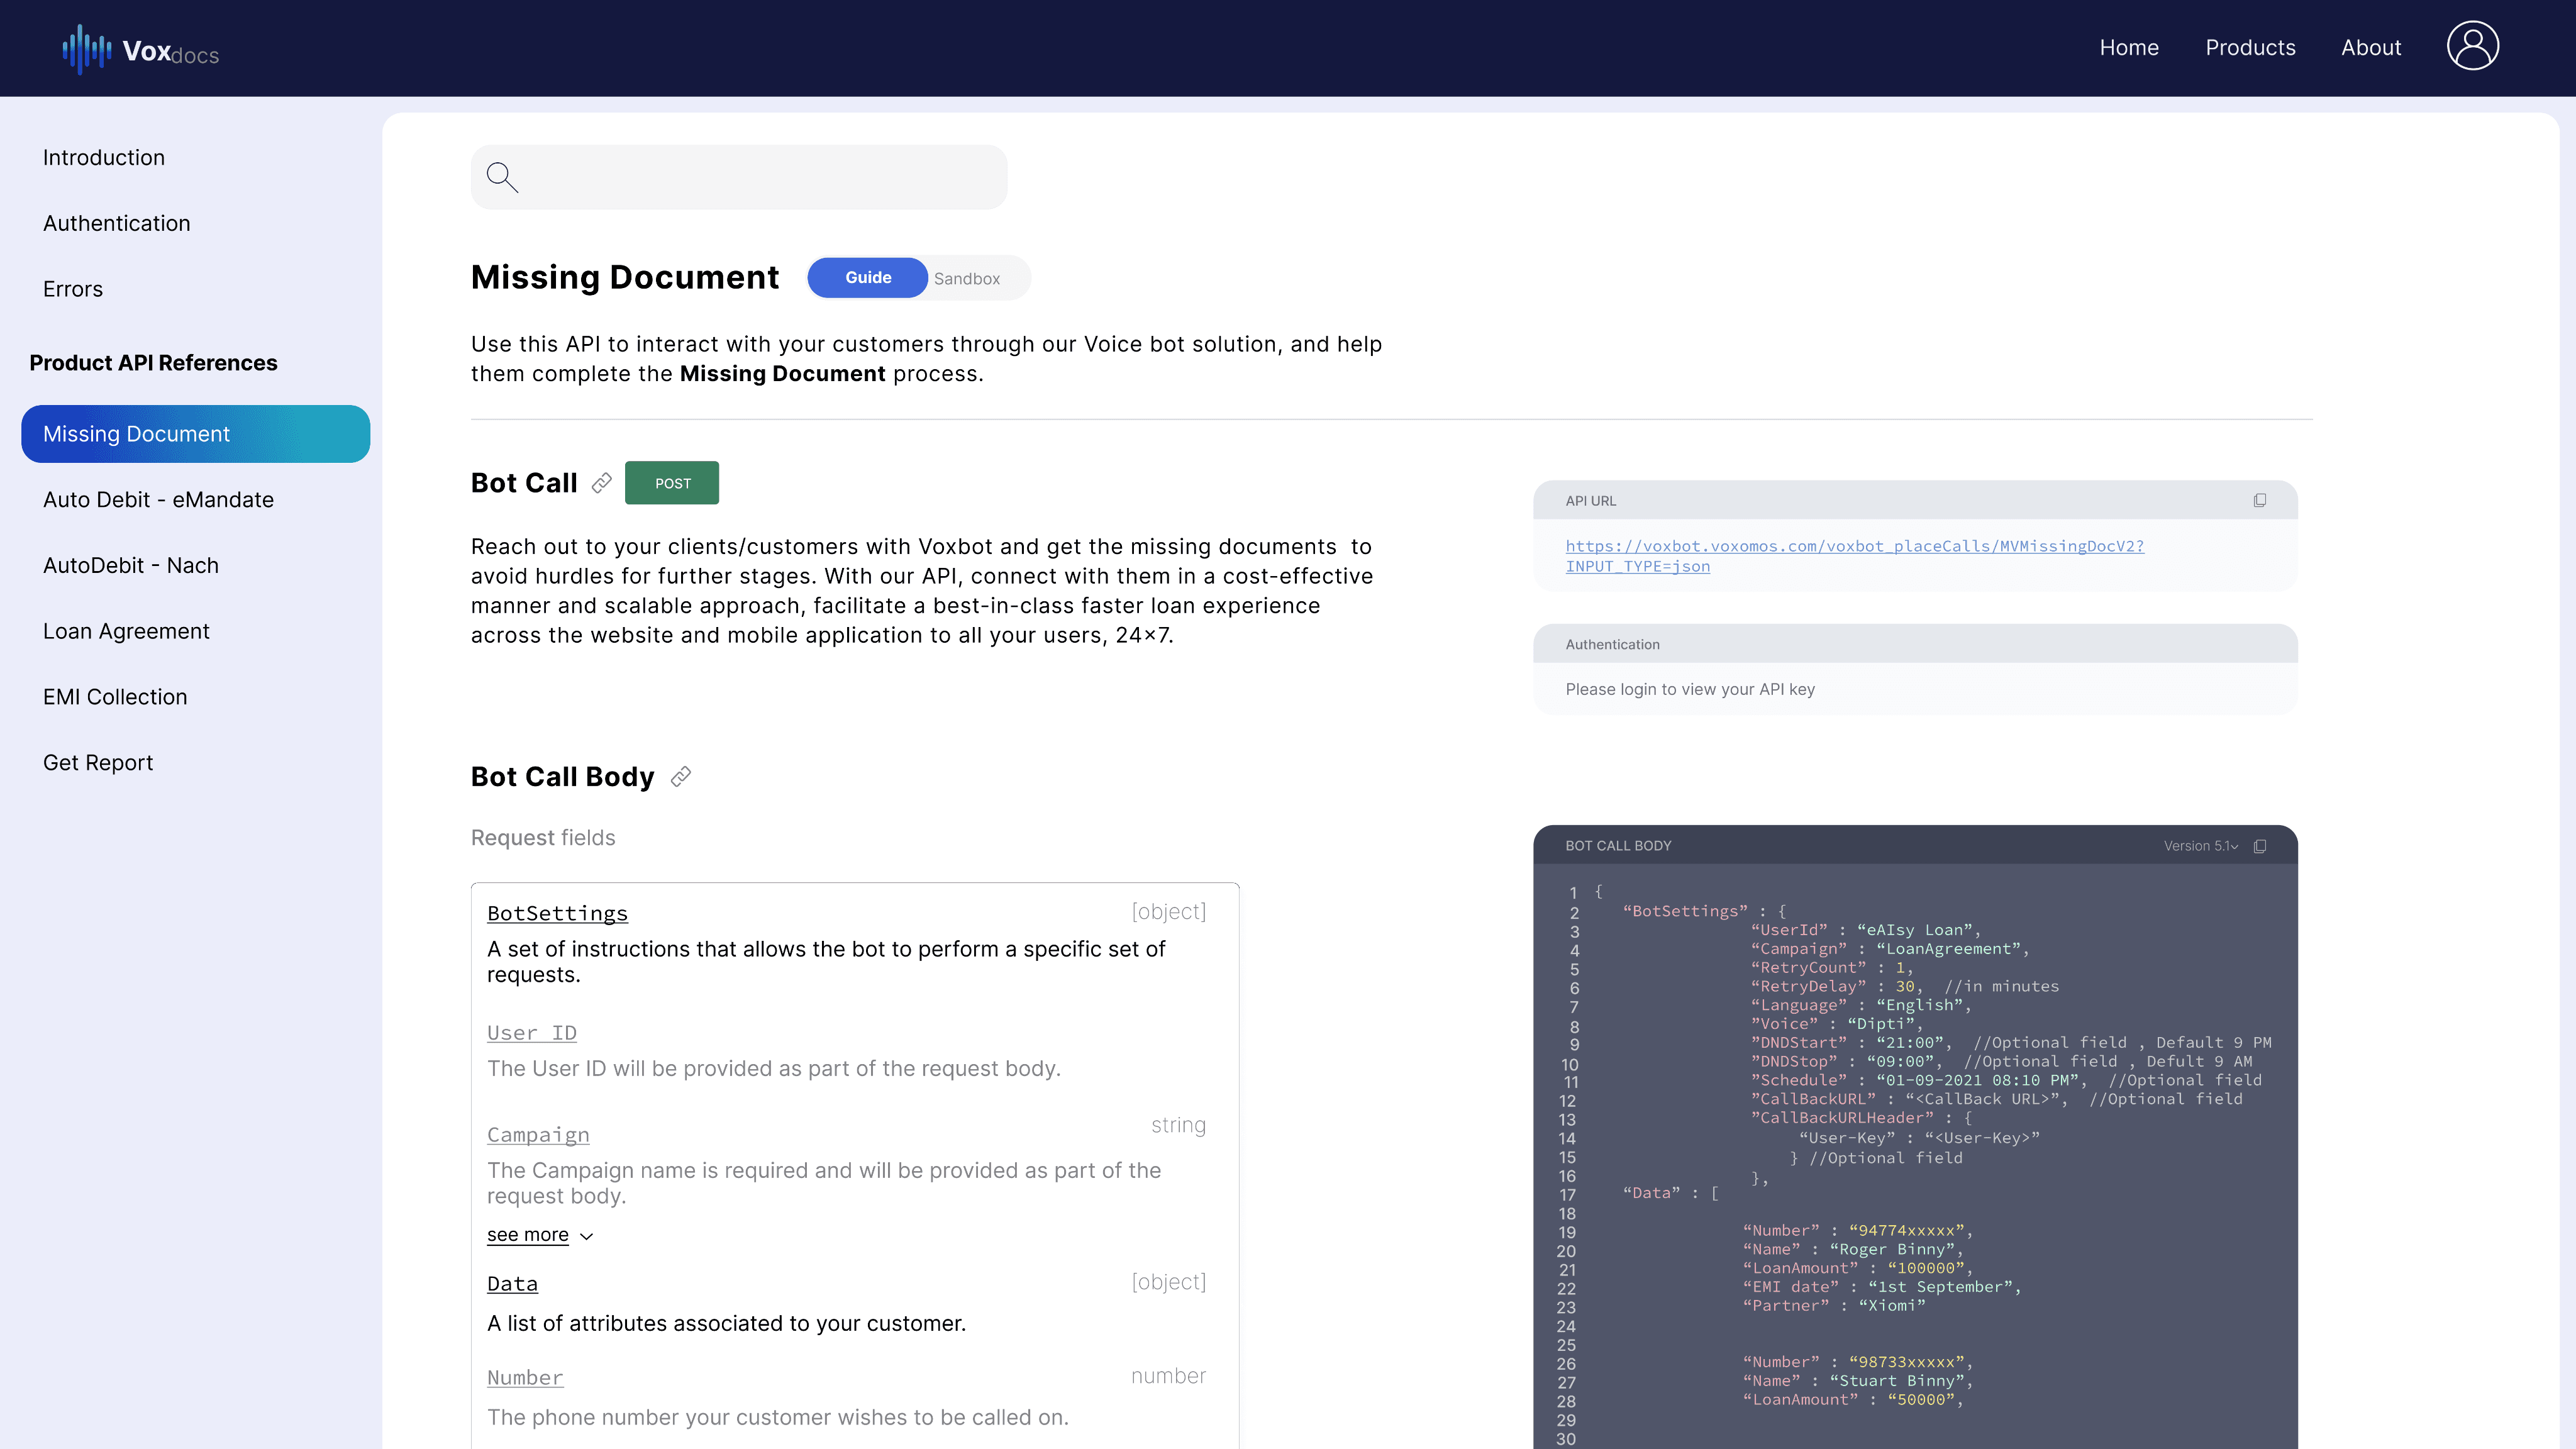Select Auto Debit - eMandate in sidebar

[158, 500]
